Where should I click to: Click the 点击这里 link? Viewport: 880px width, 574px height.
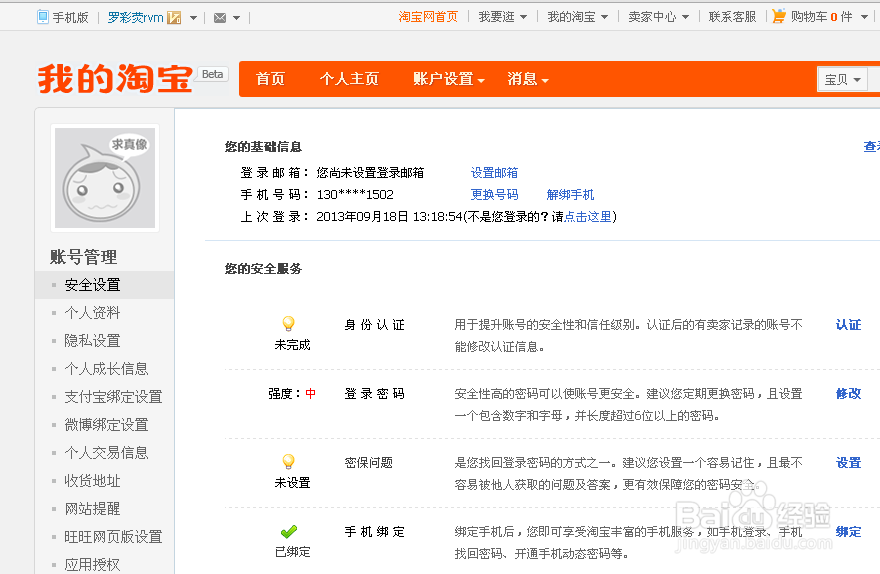tap(588, 217)
